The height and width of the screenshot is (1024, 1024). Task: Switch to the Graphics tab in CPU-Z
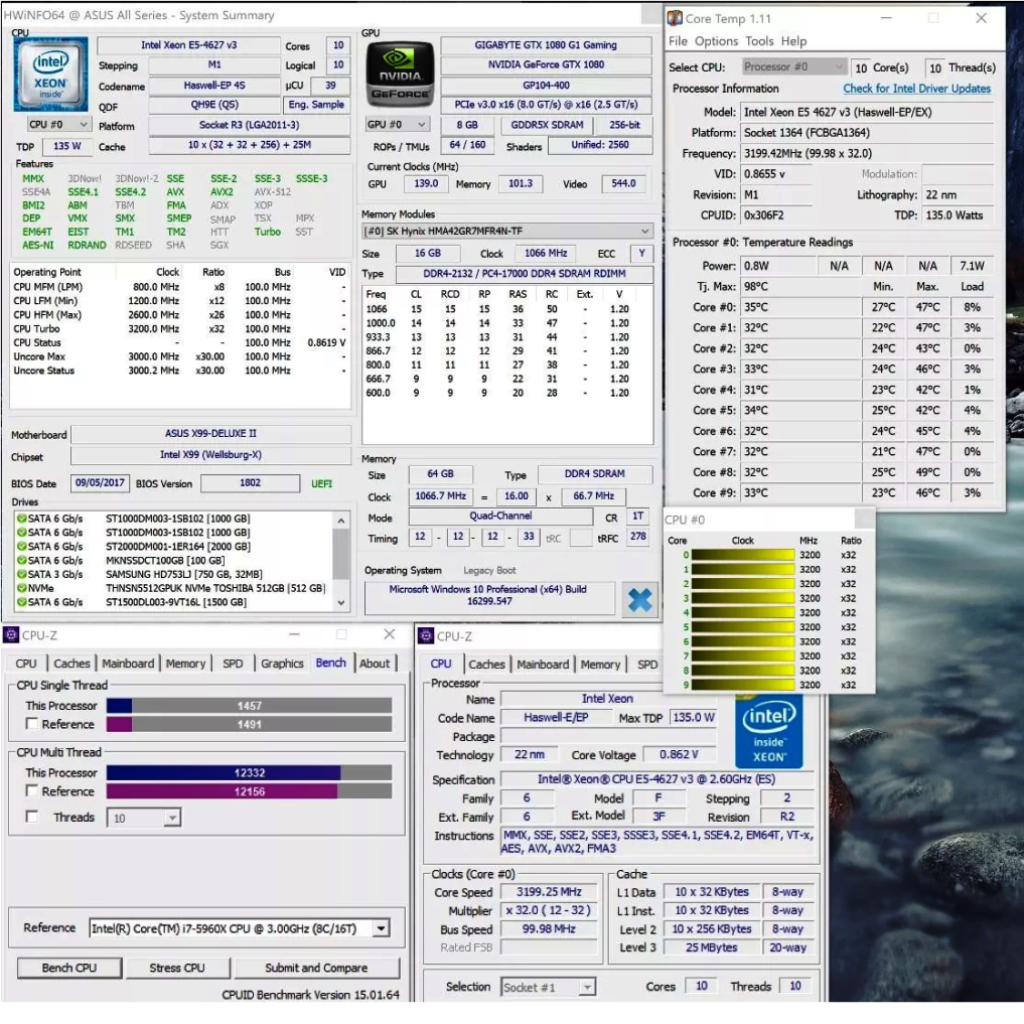tap(282, 664)
